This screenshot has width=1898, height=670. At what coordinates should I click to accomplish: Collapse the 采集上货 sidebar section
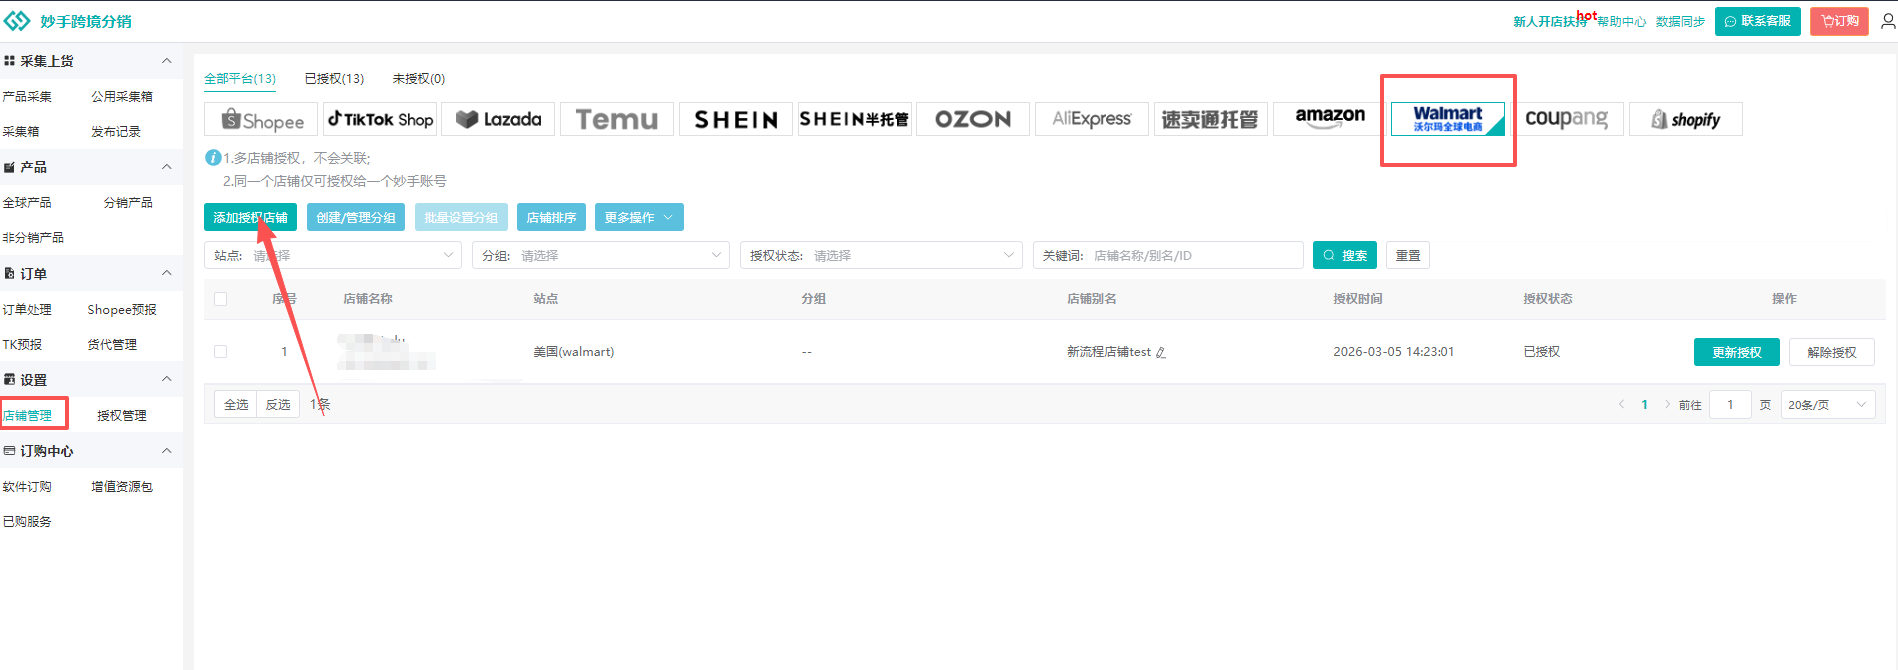pyautogui.click(x=167, y=61)
